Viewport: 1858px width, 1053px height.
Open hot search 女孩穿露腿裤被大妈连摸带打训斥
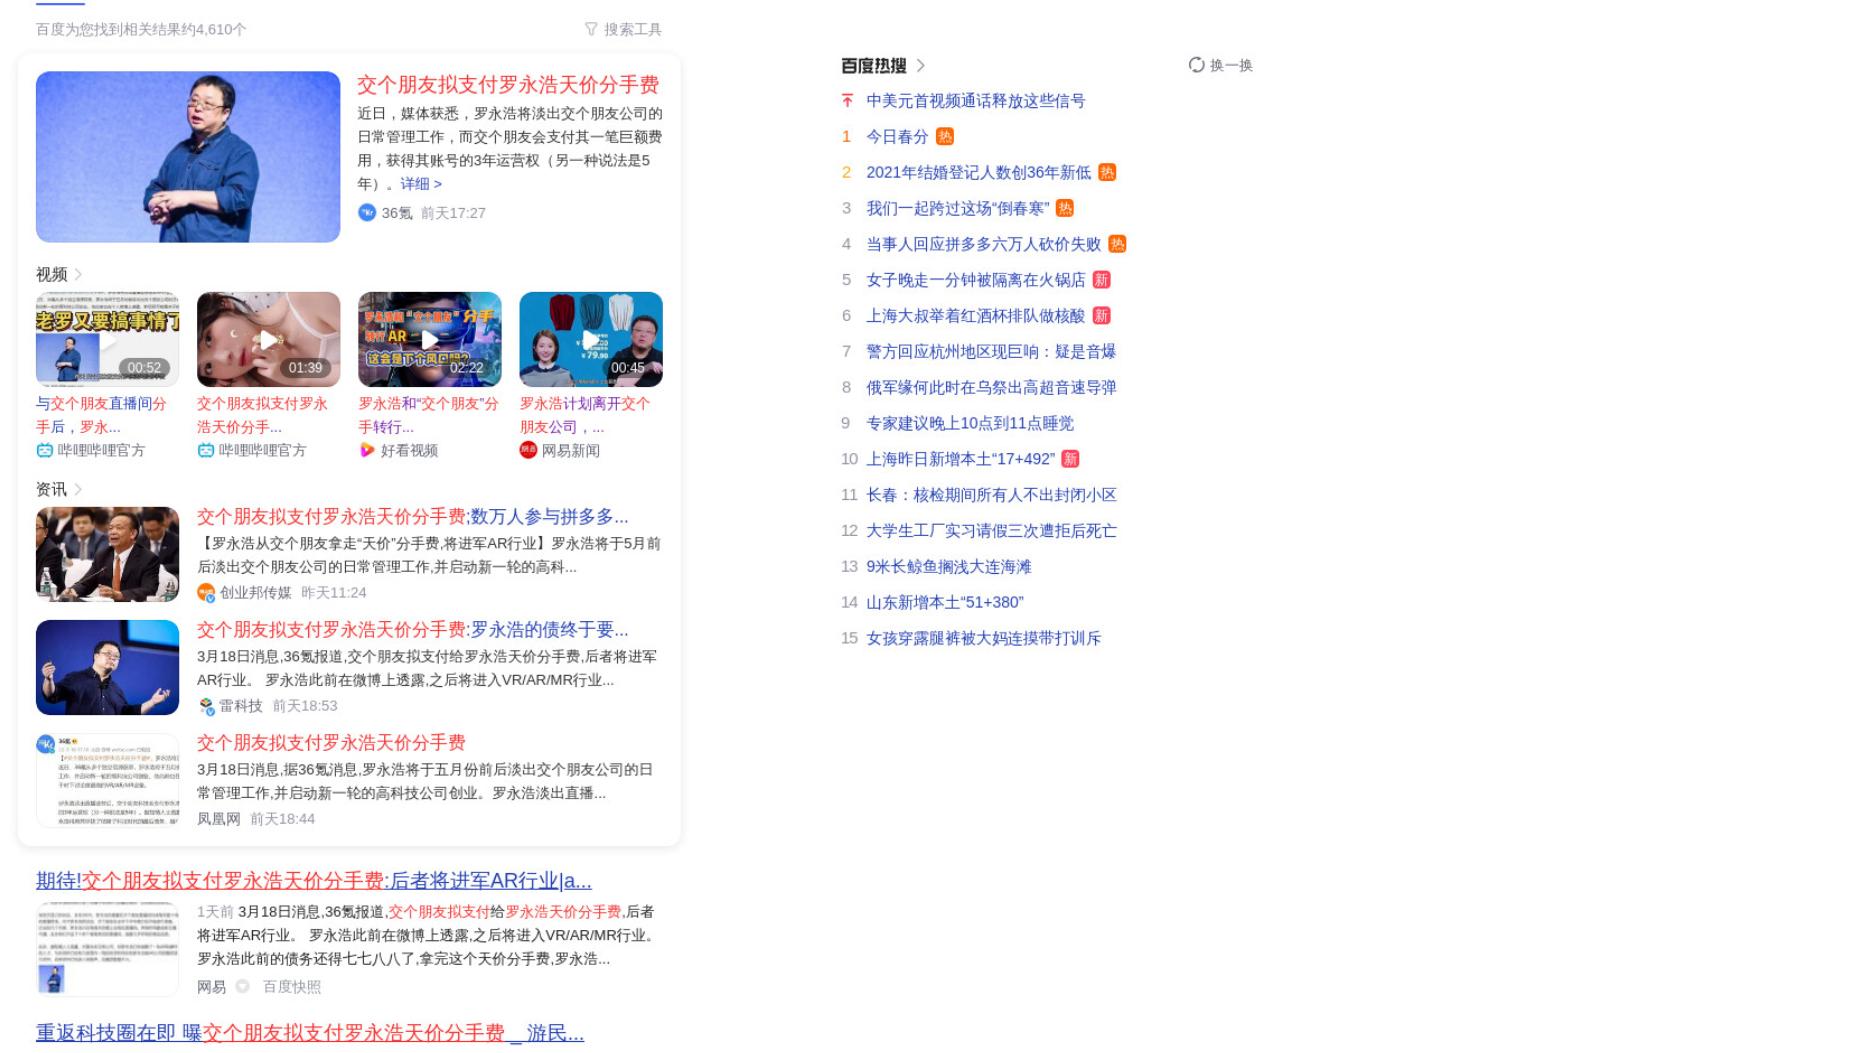(x=984, y=638)
